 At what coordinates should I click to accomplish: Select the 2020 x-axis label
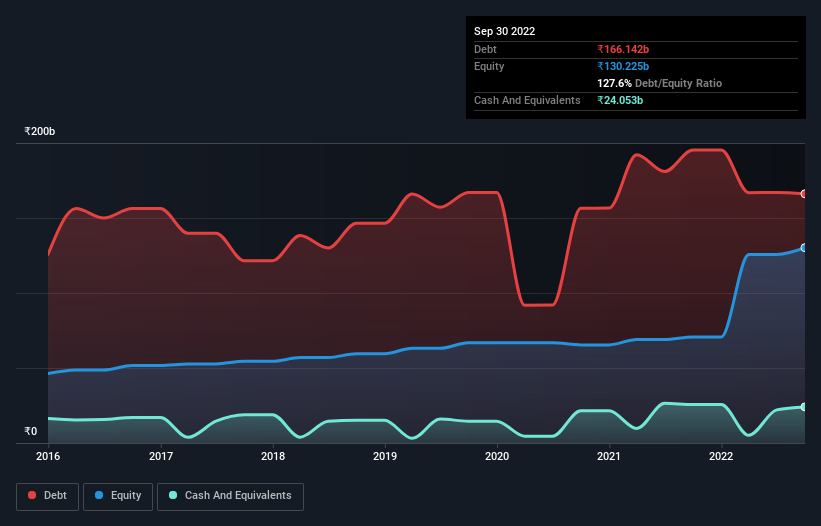coord(497,456)
